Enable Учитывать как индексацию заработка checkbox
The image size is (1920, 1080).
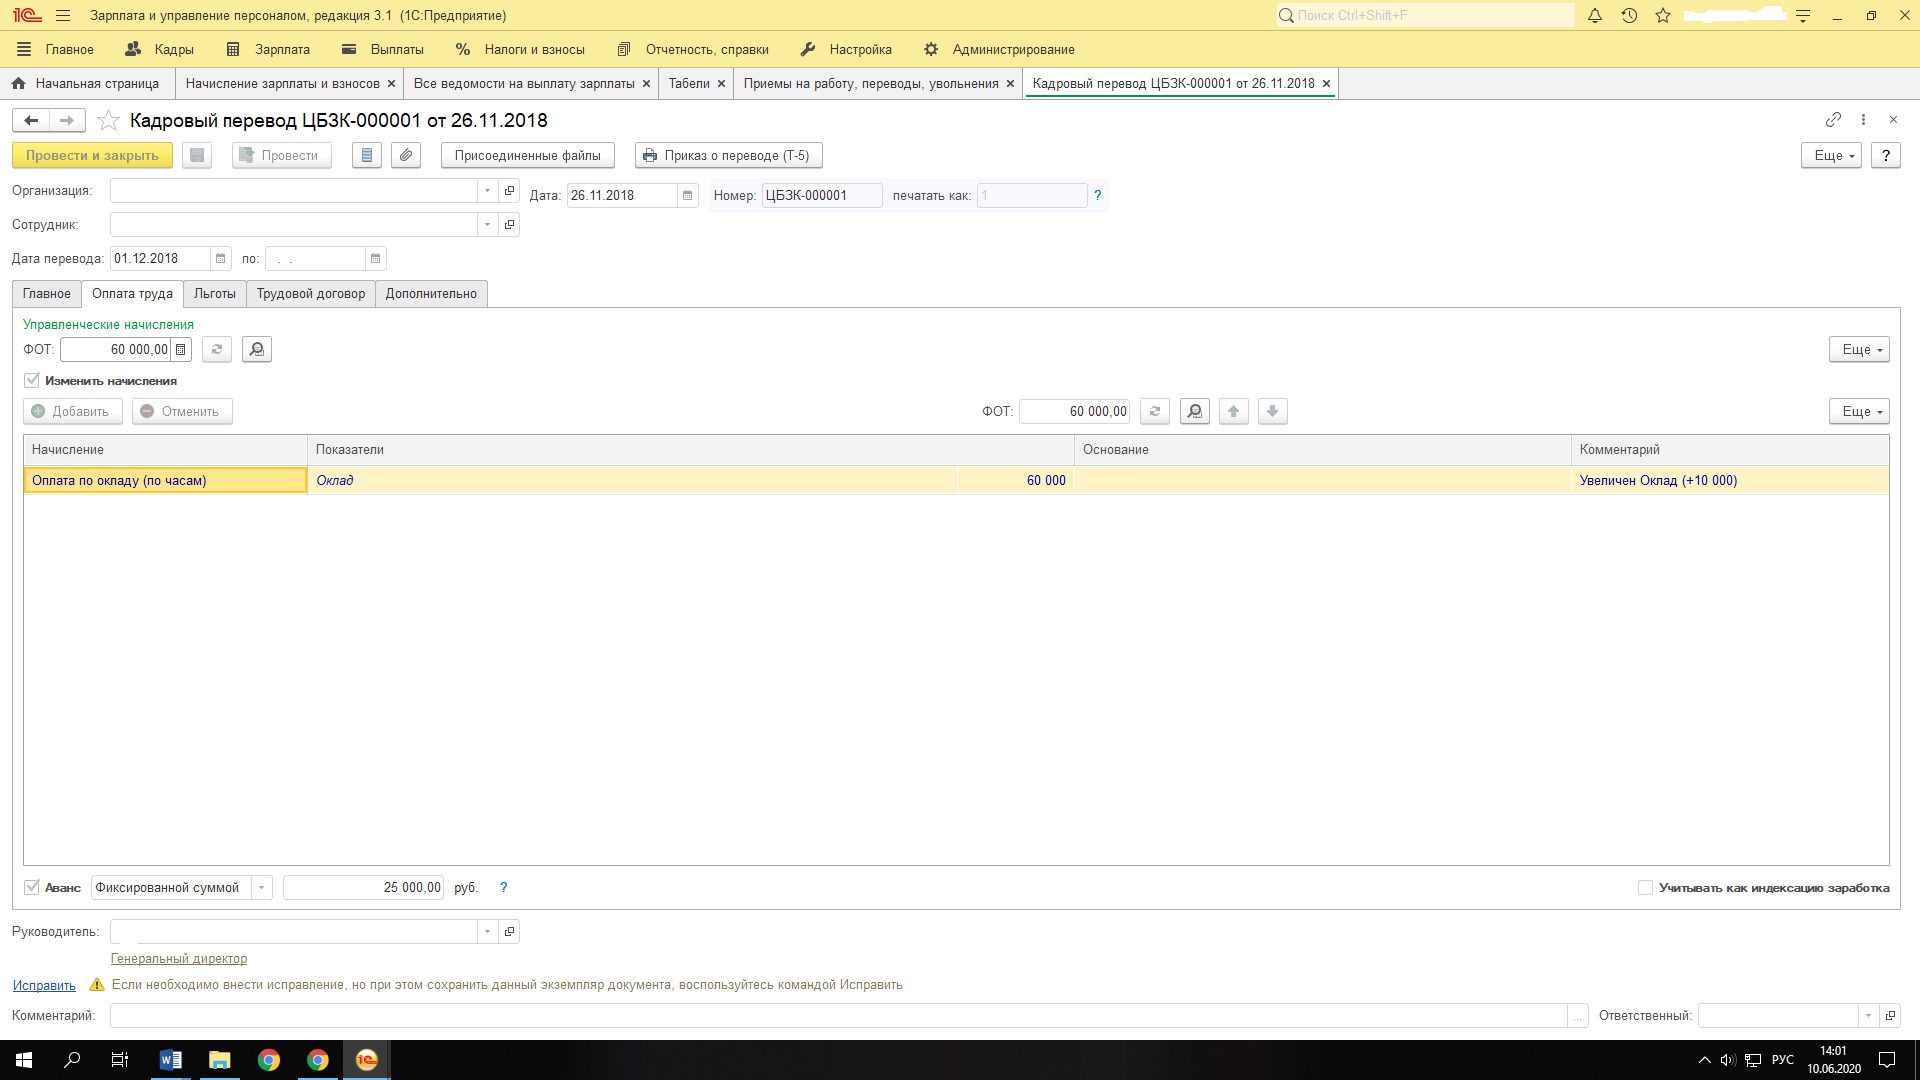point(1645,887)
